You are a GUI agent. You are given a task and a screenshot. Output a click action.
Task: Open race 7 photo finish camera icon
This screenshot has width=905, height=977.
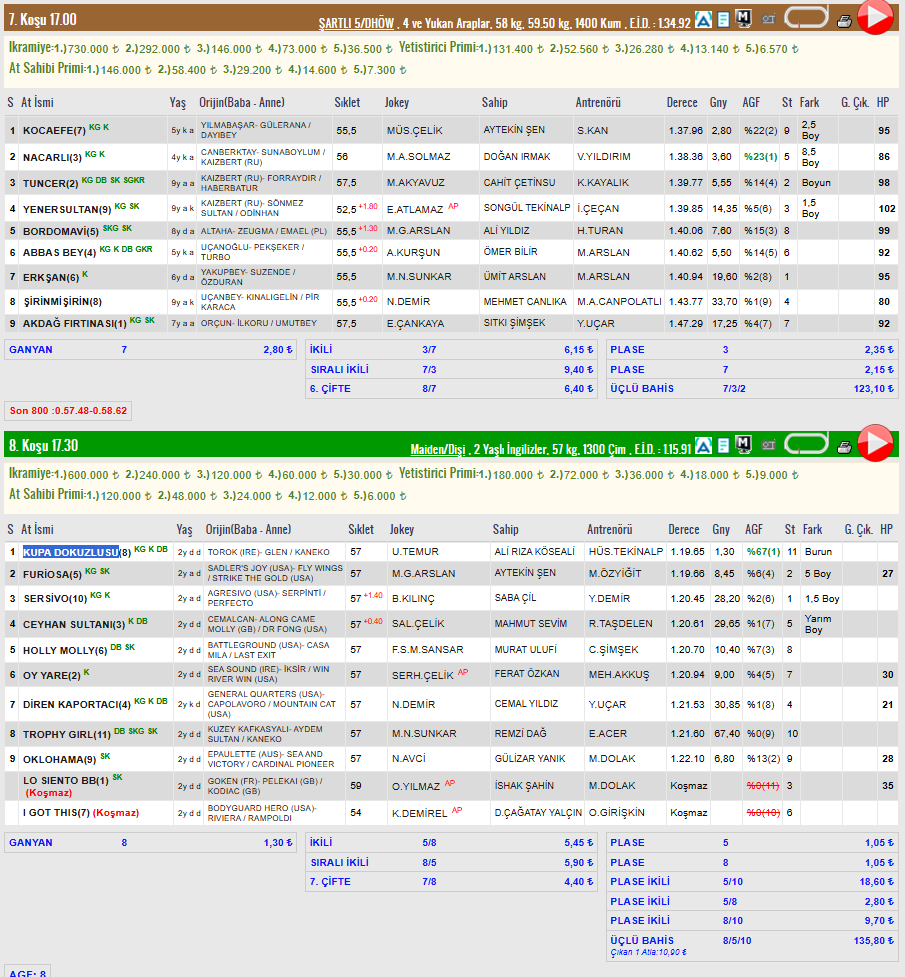[x=769, y=19]
